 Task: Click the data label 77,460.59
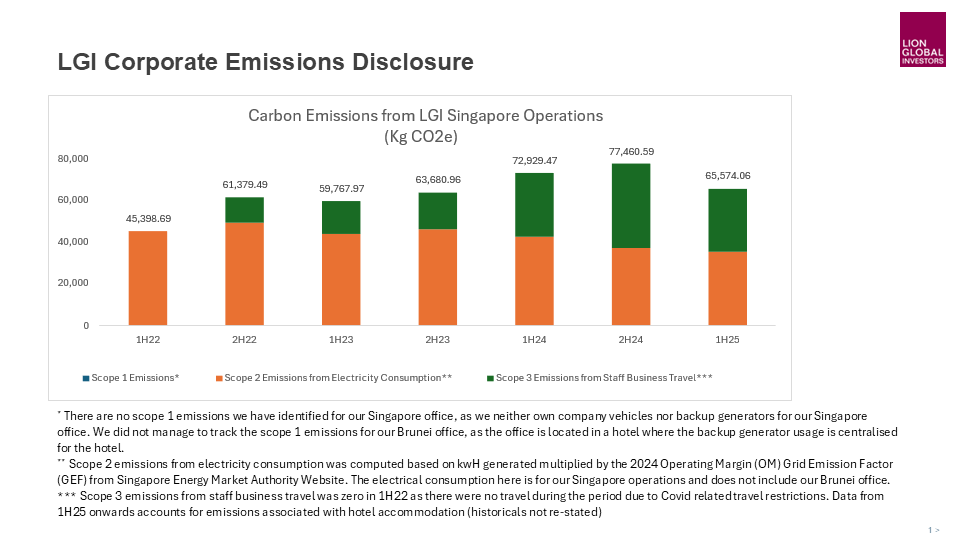[631, 151]
